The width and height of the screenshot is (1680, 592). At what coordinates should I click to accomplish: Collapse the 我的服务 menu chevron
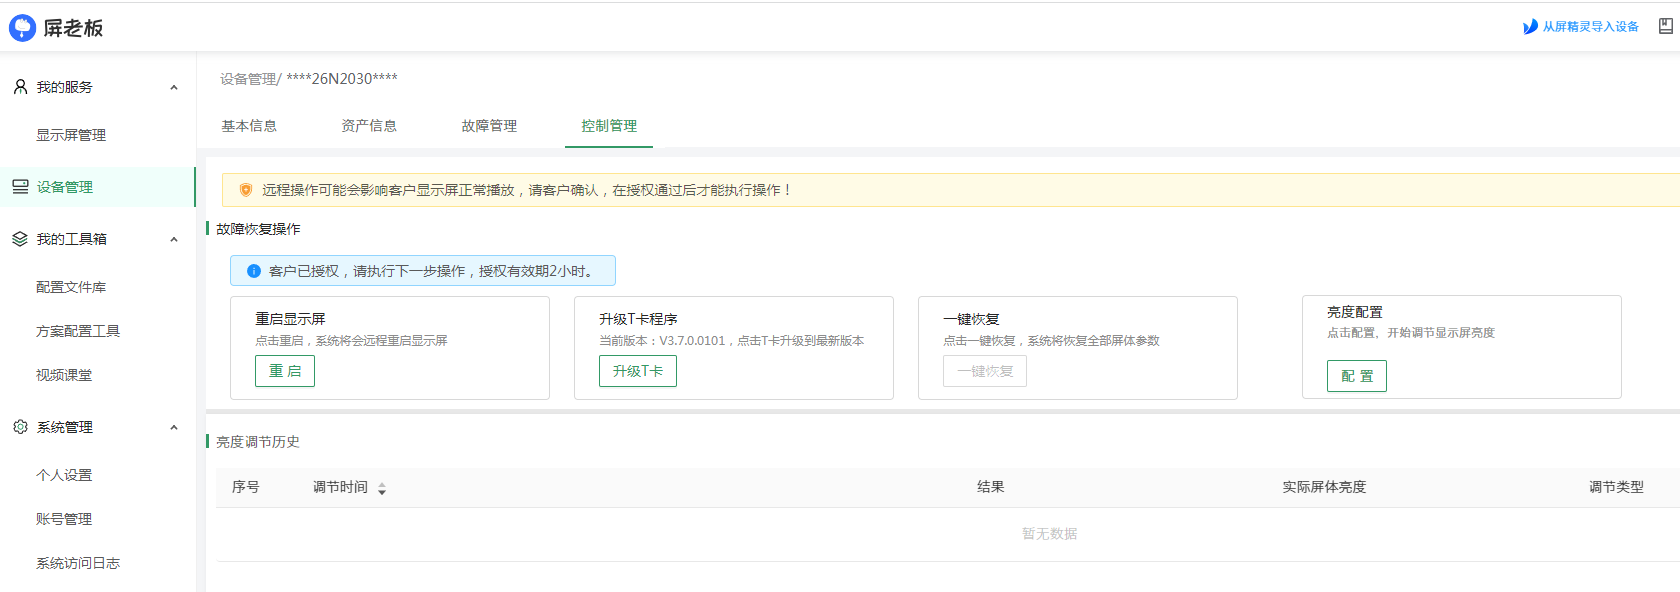tap(174, 88)
